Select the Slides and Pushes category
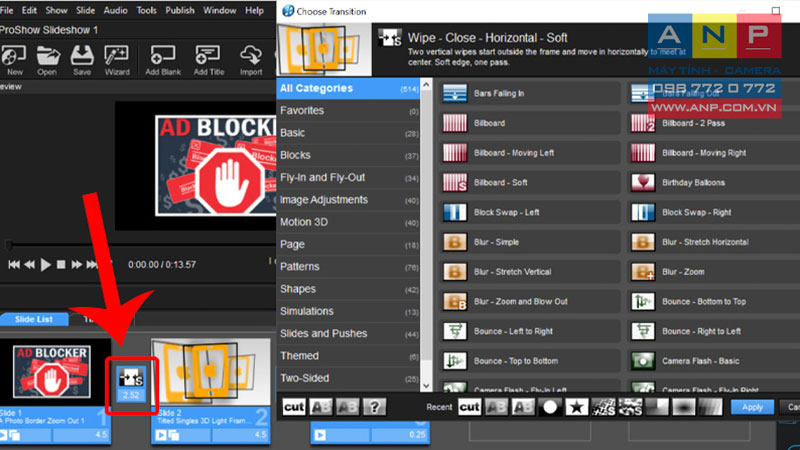 (348, 333)
